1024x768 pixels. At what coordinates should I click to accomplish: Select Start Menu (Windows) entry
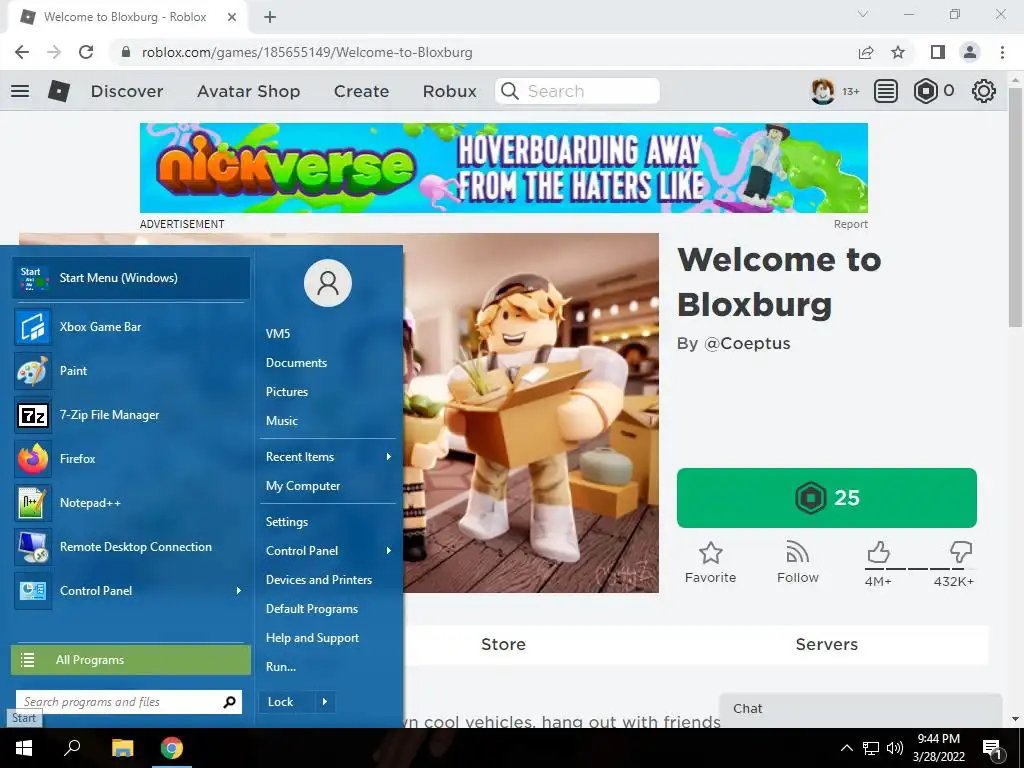coord(131,278)
